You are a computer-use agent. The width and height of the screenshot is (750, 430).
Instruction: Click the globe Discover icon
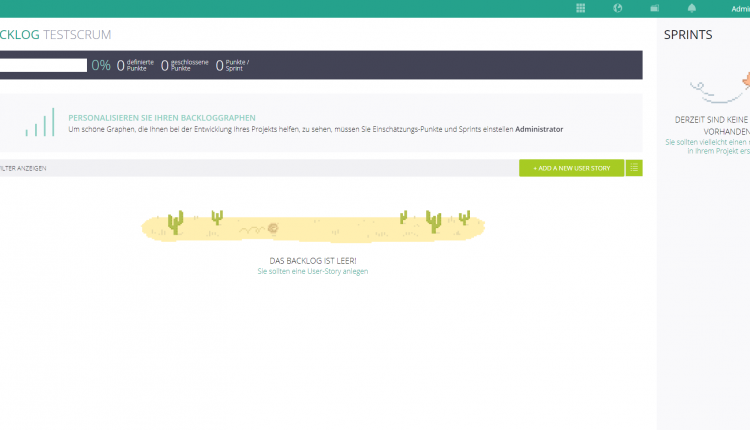[618, 9]
